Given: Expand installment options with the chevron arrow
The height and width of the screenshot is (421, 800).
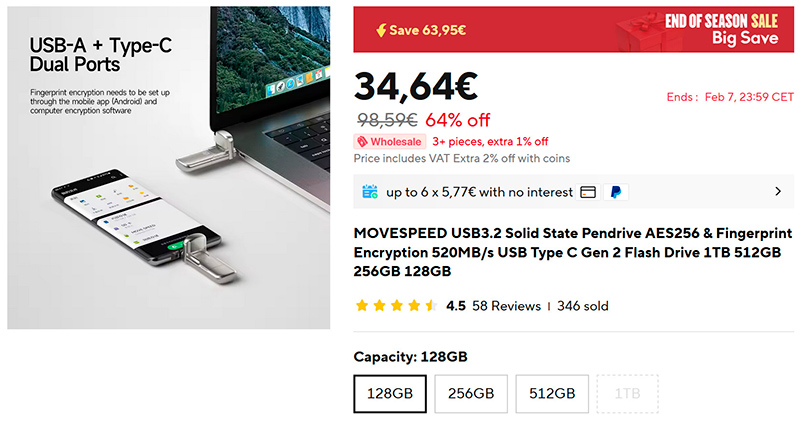Looking at the screenshot, I should tap(778, 191).
